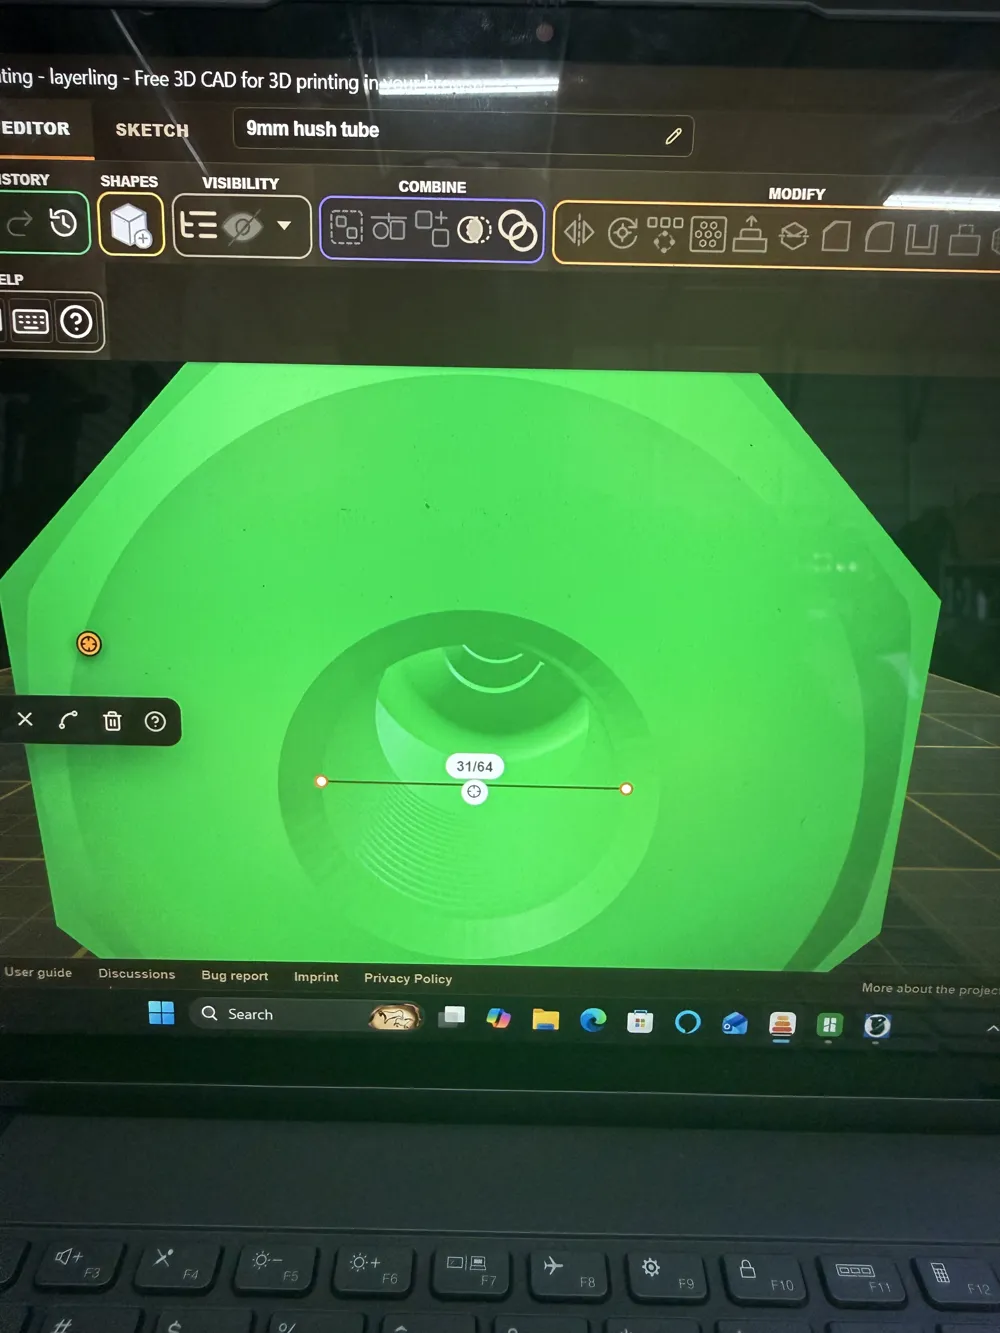
Task: Open help in the floating sketch toolbar
Action: pos(155,721)
